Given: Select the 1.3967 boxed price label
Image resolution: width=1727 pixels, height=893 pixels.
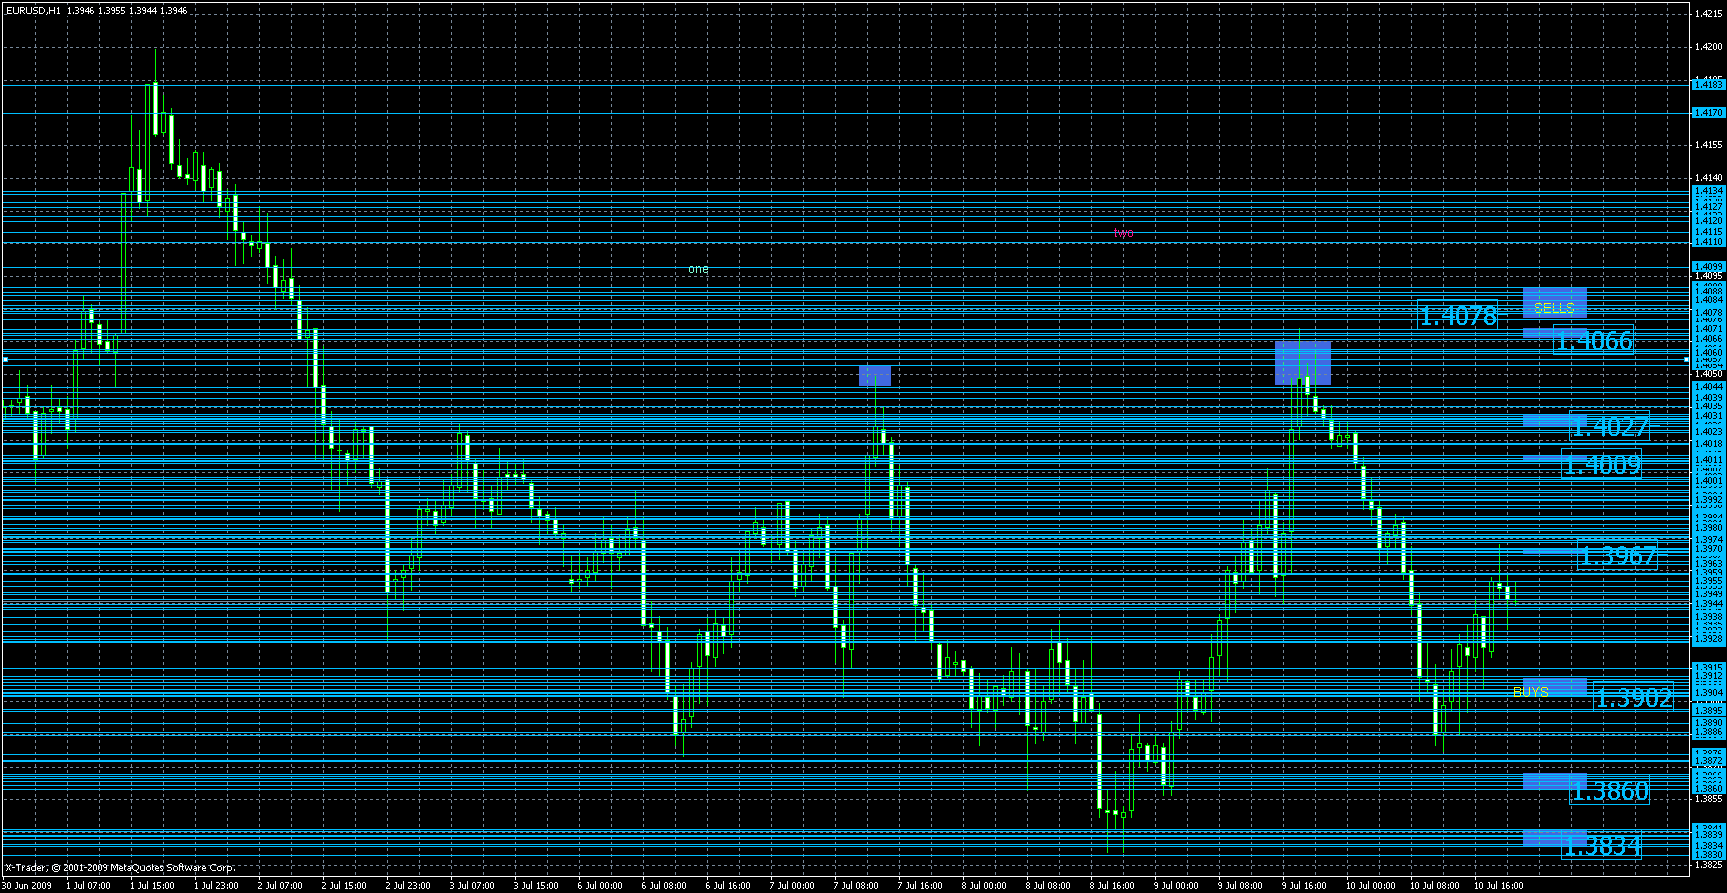Looking at the screenshot, I should tap(1617, 555).
